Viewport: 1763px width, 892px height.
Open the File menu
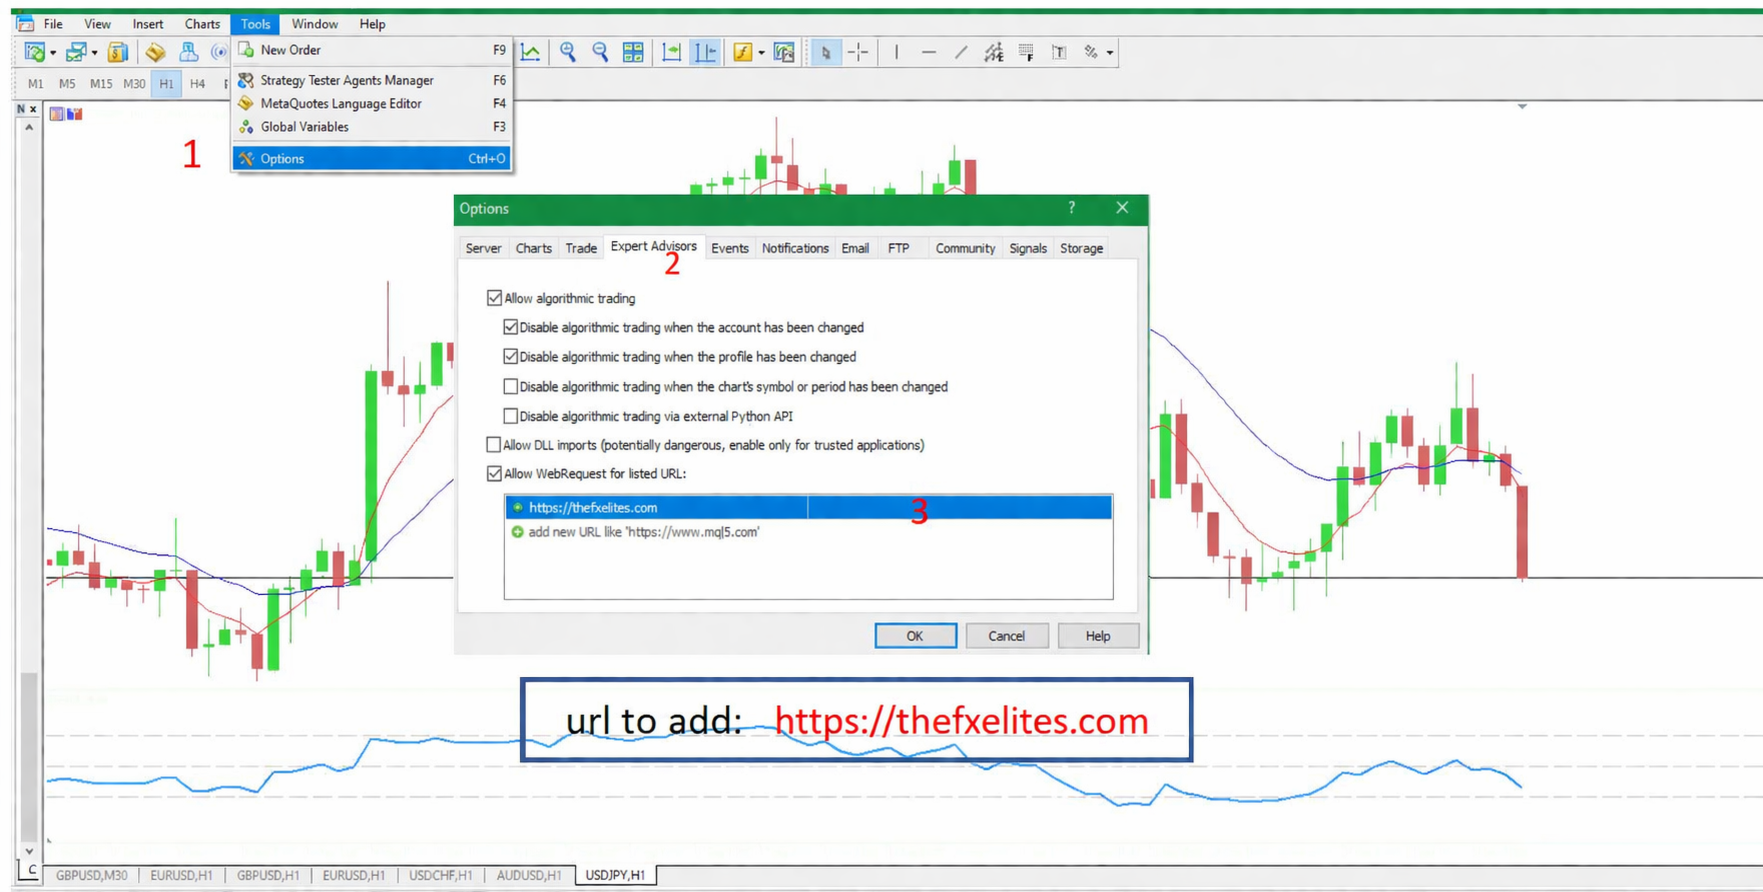point(53,24)
